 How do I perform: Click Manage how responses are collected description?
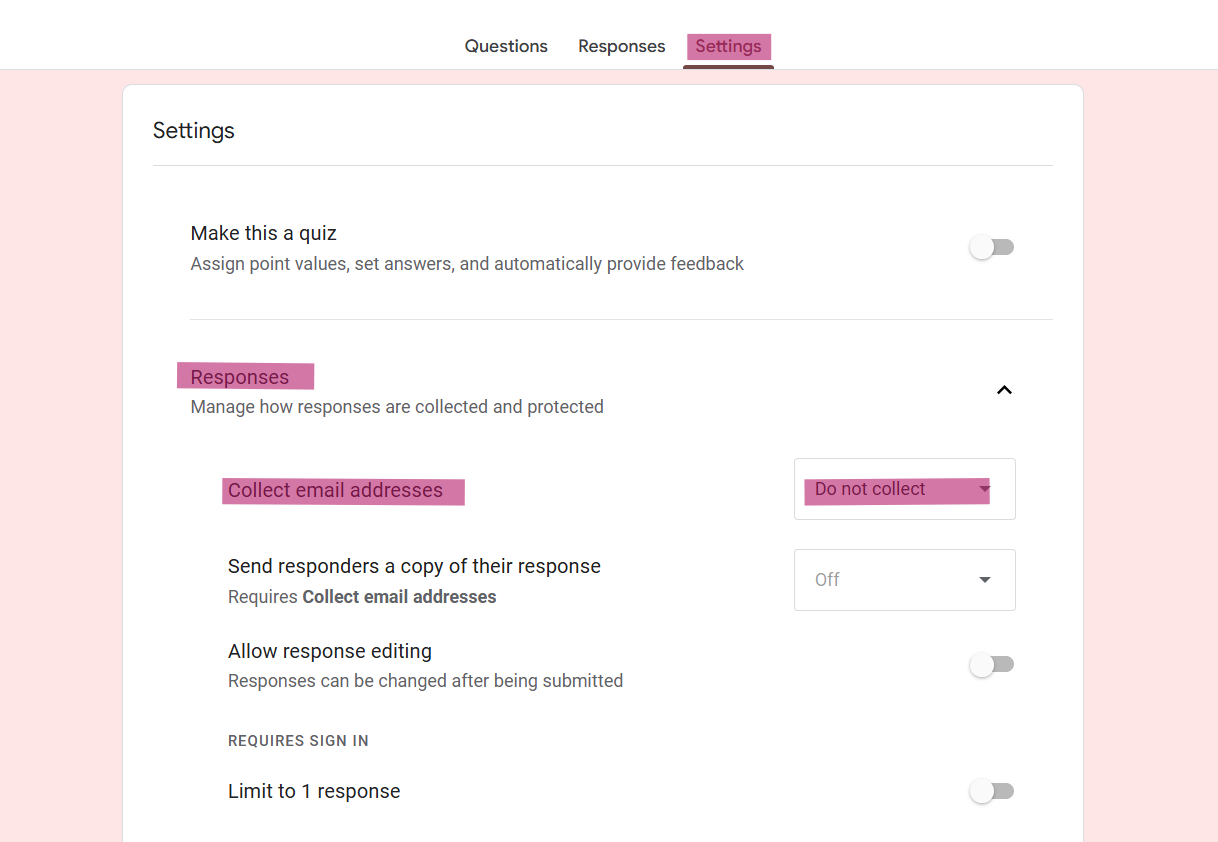[397, 407]
